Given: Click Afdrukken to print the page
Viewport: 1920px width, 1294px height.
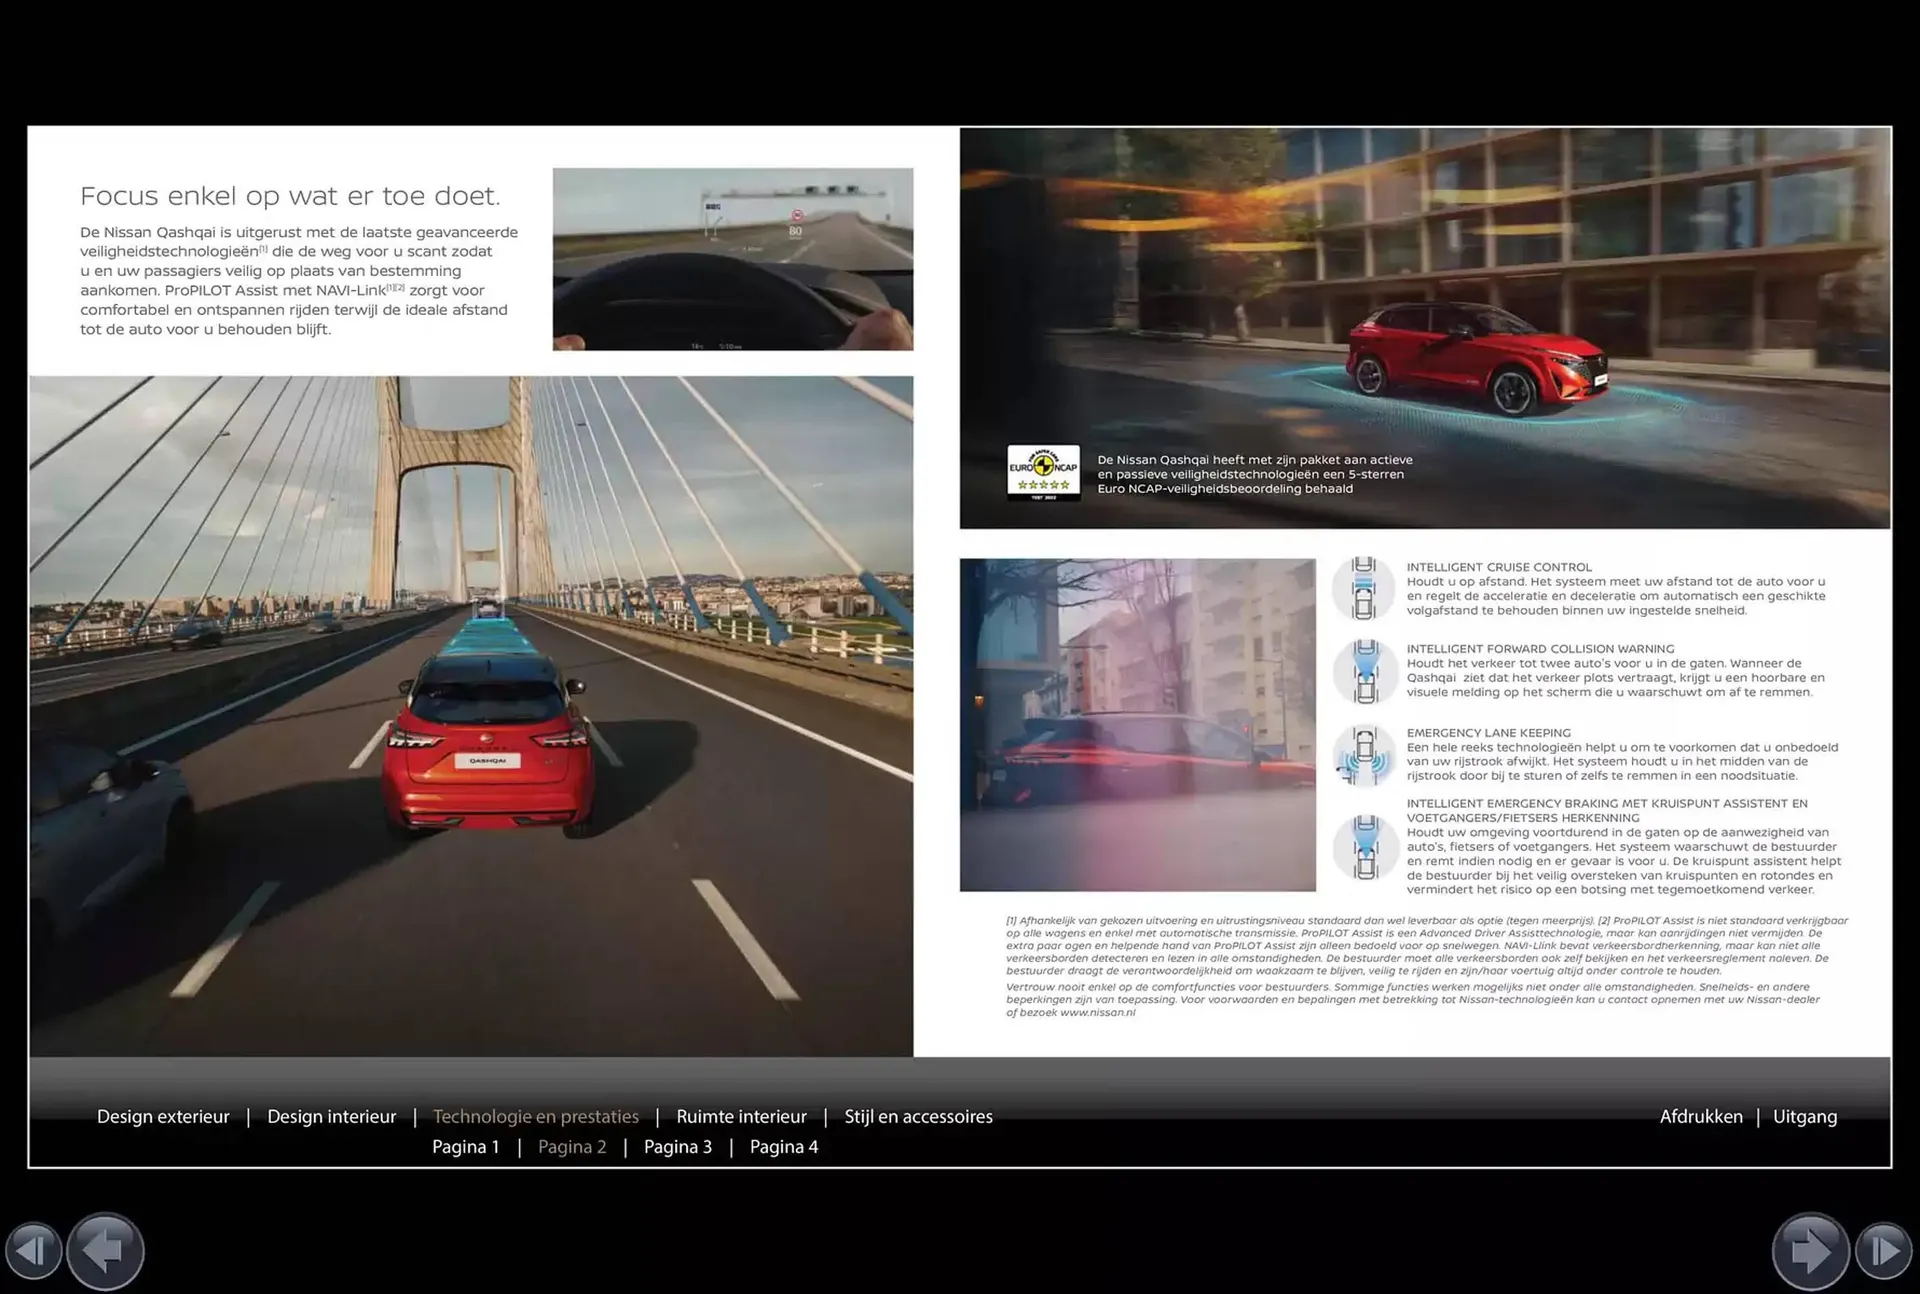Looking at the screenshot, I should 1701,1116.
